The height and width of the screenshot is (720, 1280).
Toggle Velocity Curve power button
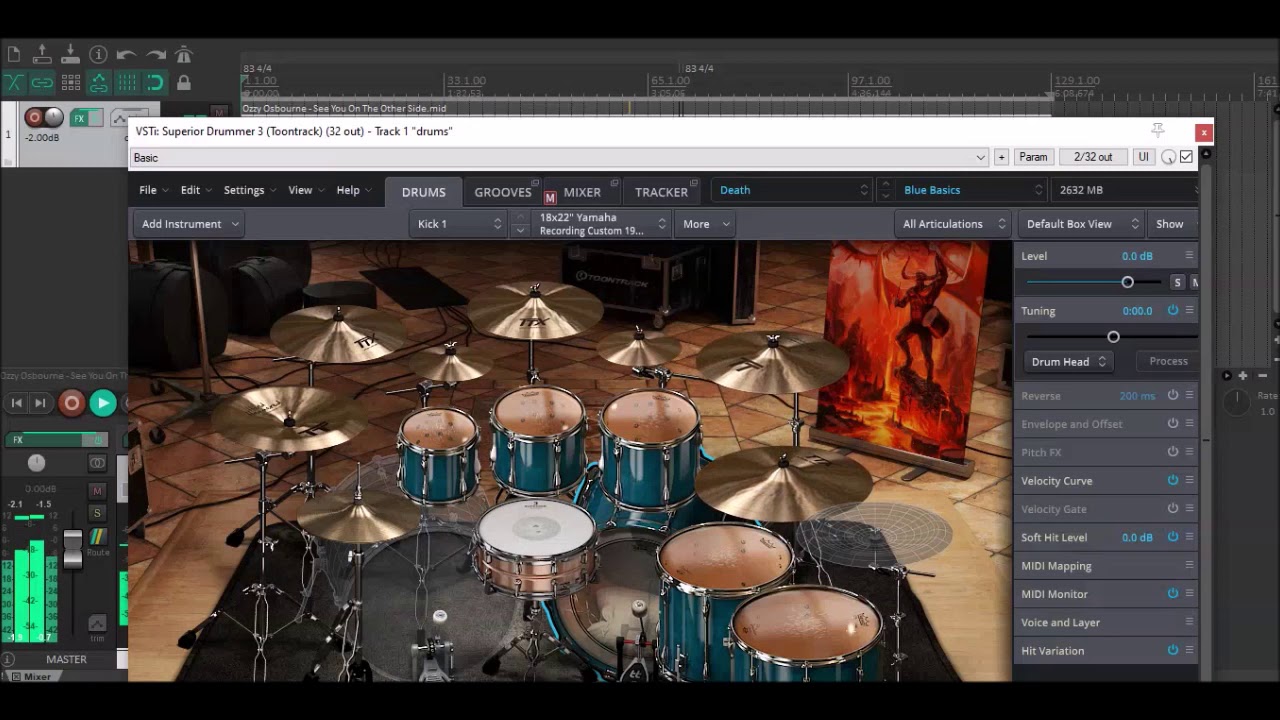(1173, 480)
